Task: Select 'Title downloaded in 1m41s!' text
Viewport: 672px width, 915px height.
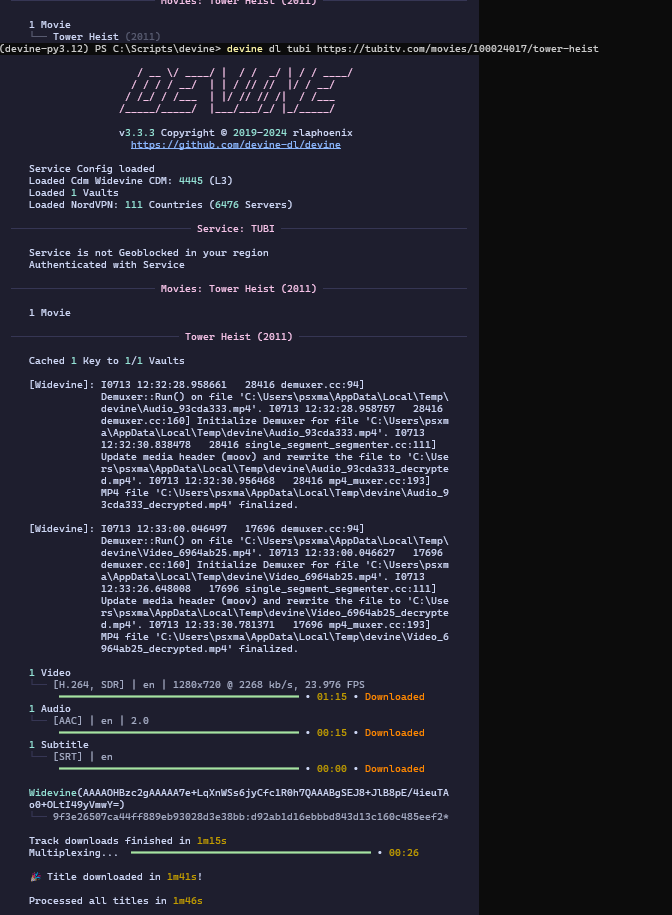Action: click(125, 876)
